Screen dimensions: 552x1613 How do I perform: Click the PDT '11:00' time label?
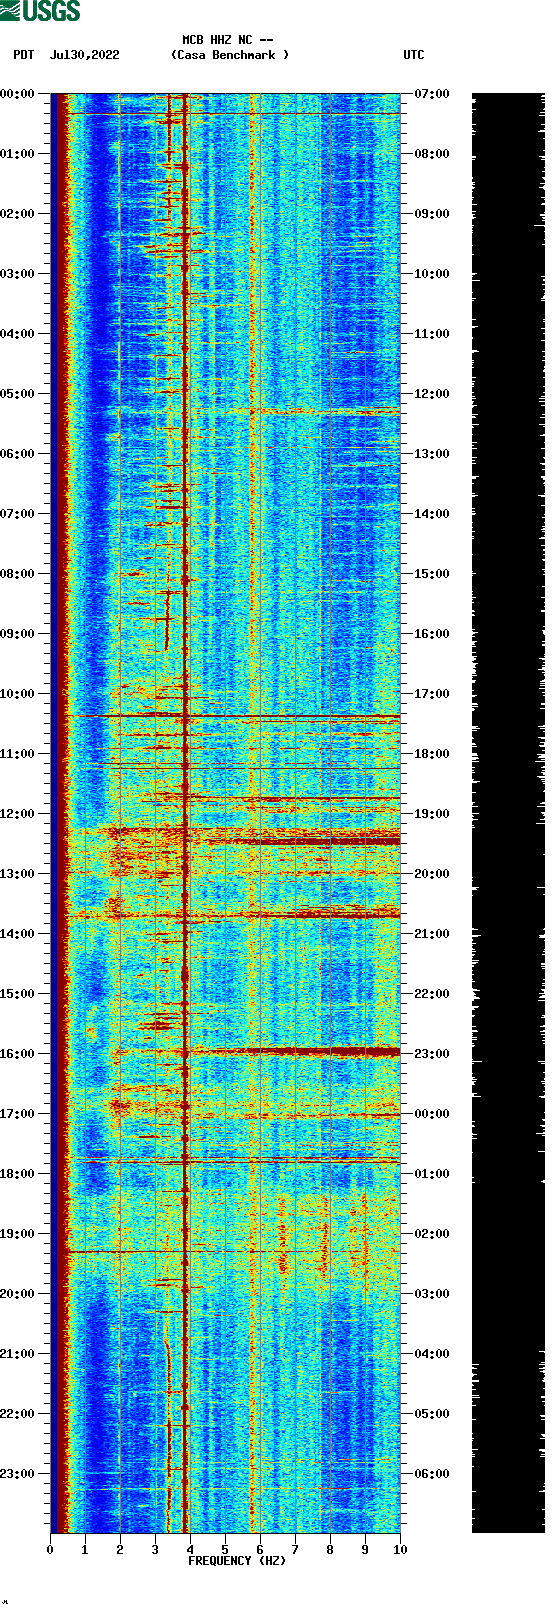click(x=17, y=754)
